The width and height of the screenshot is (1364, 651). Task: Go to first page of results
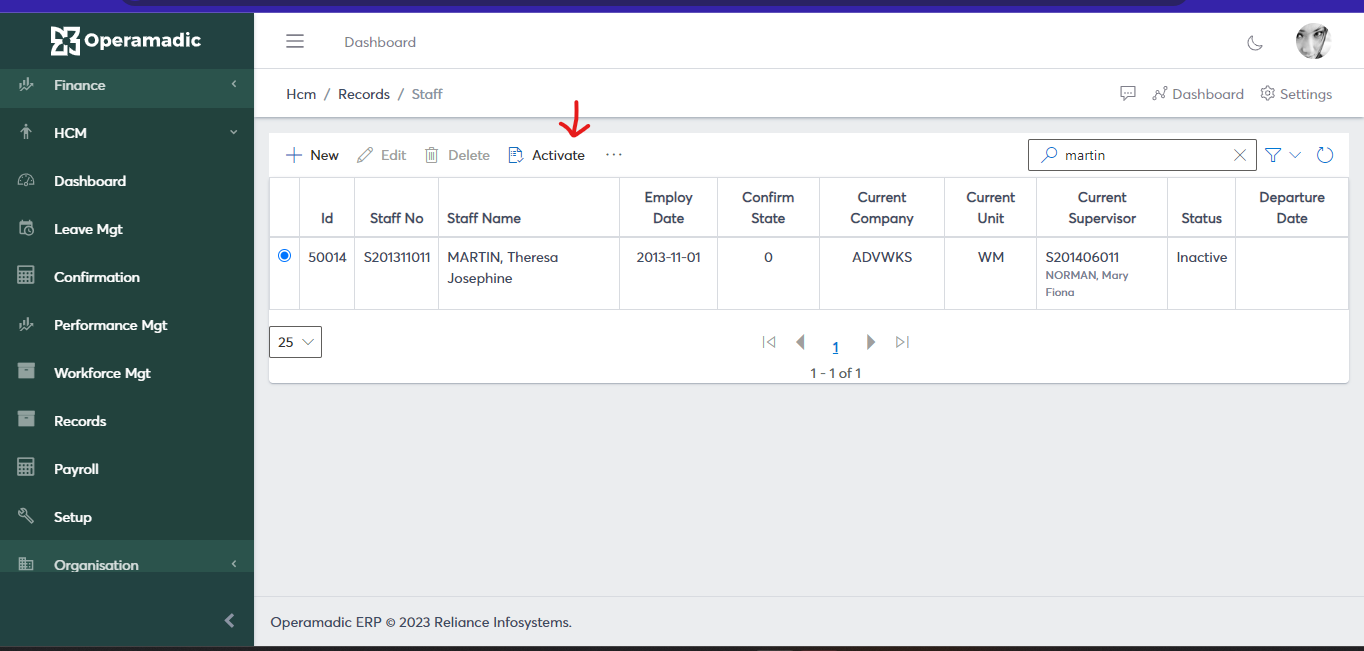(769, 342)
